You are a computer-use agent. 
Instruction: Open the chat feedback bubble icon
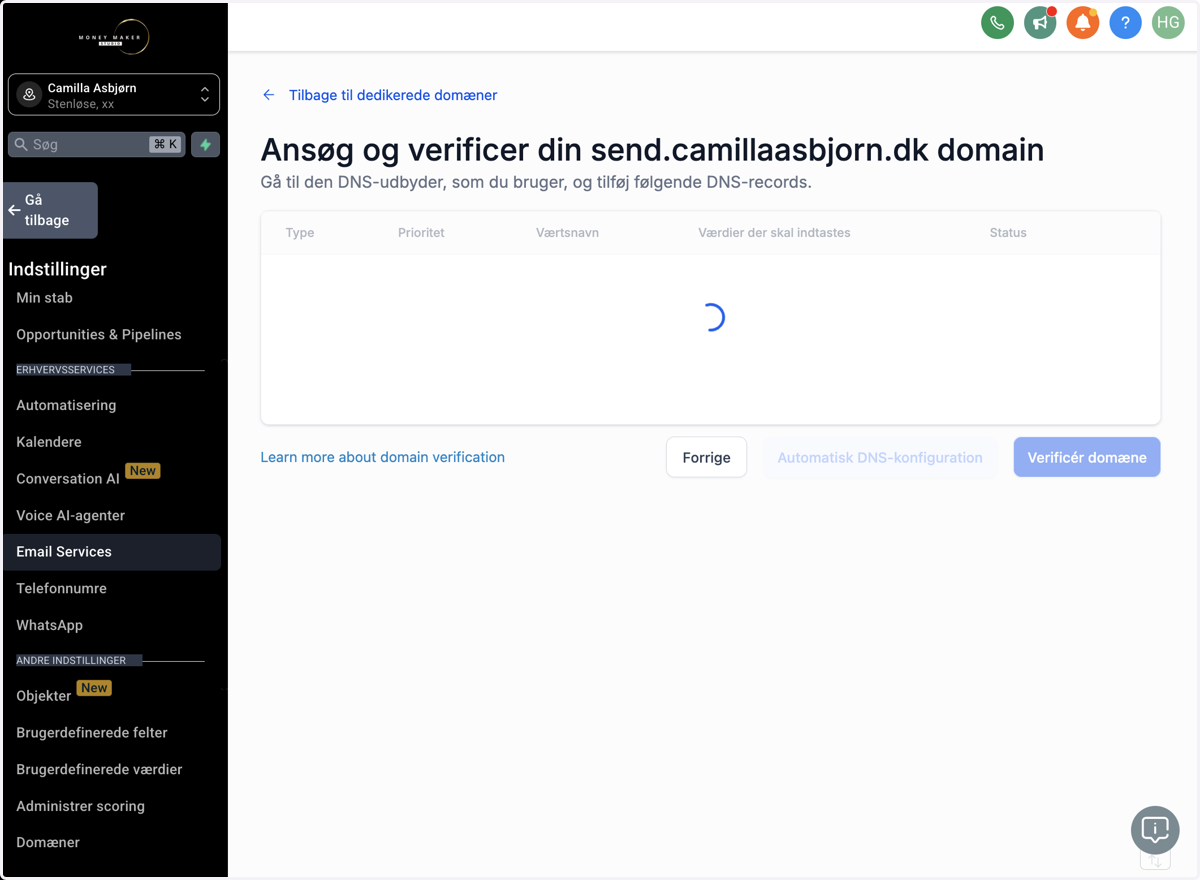coord(1155,830)
